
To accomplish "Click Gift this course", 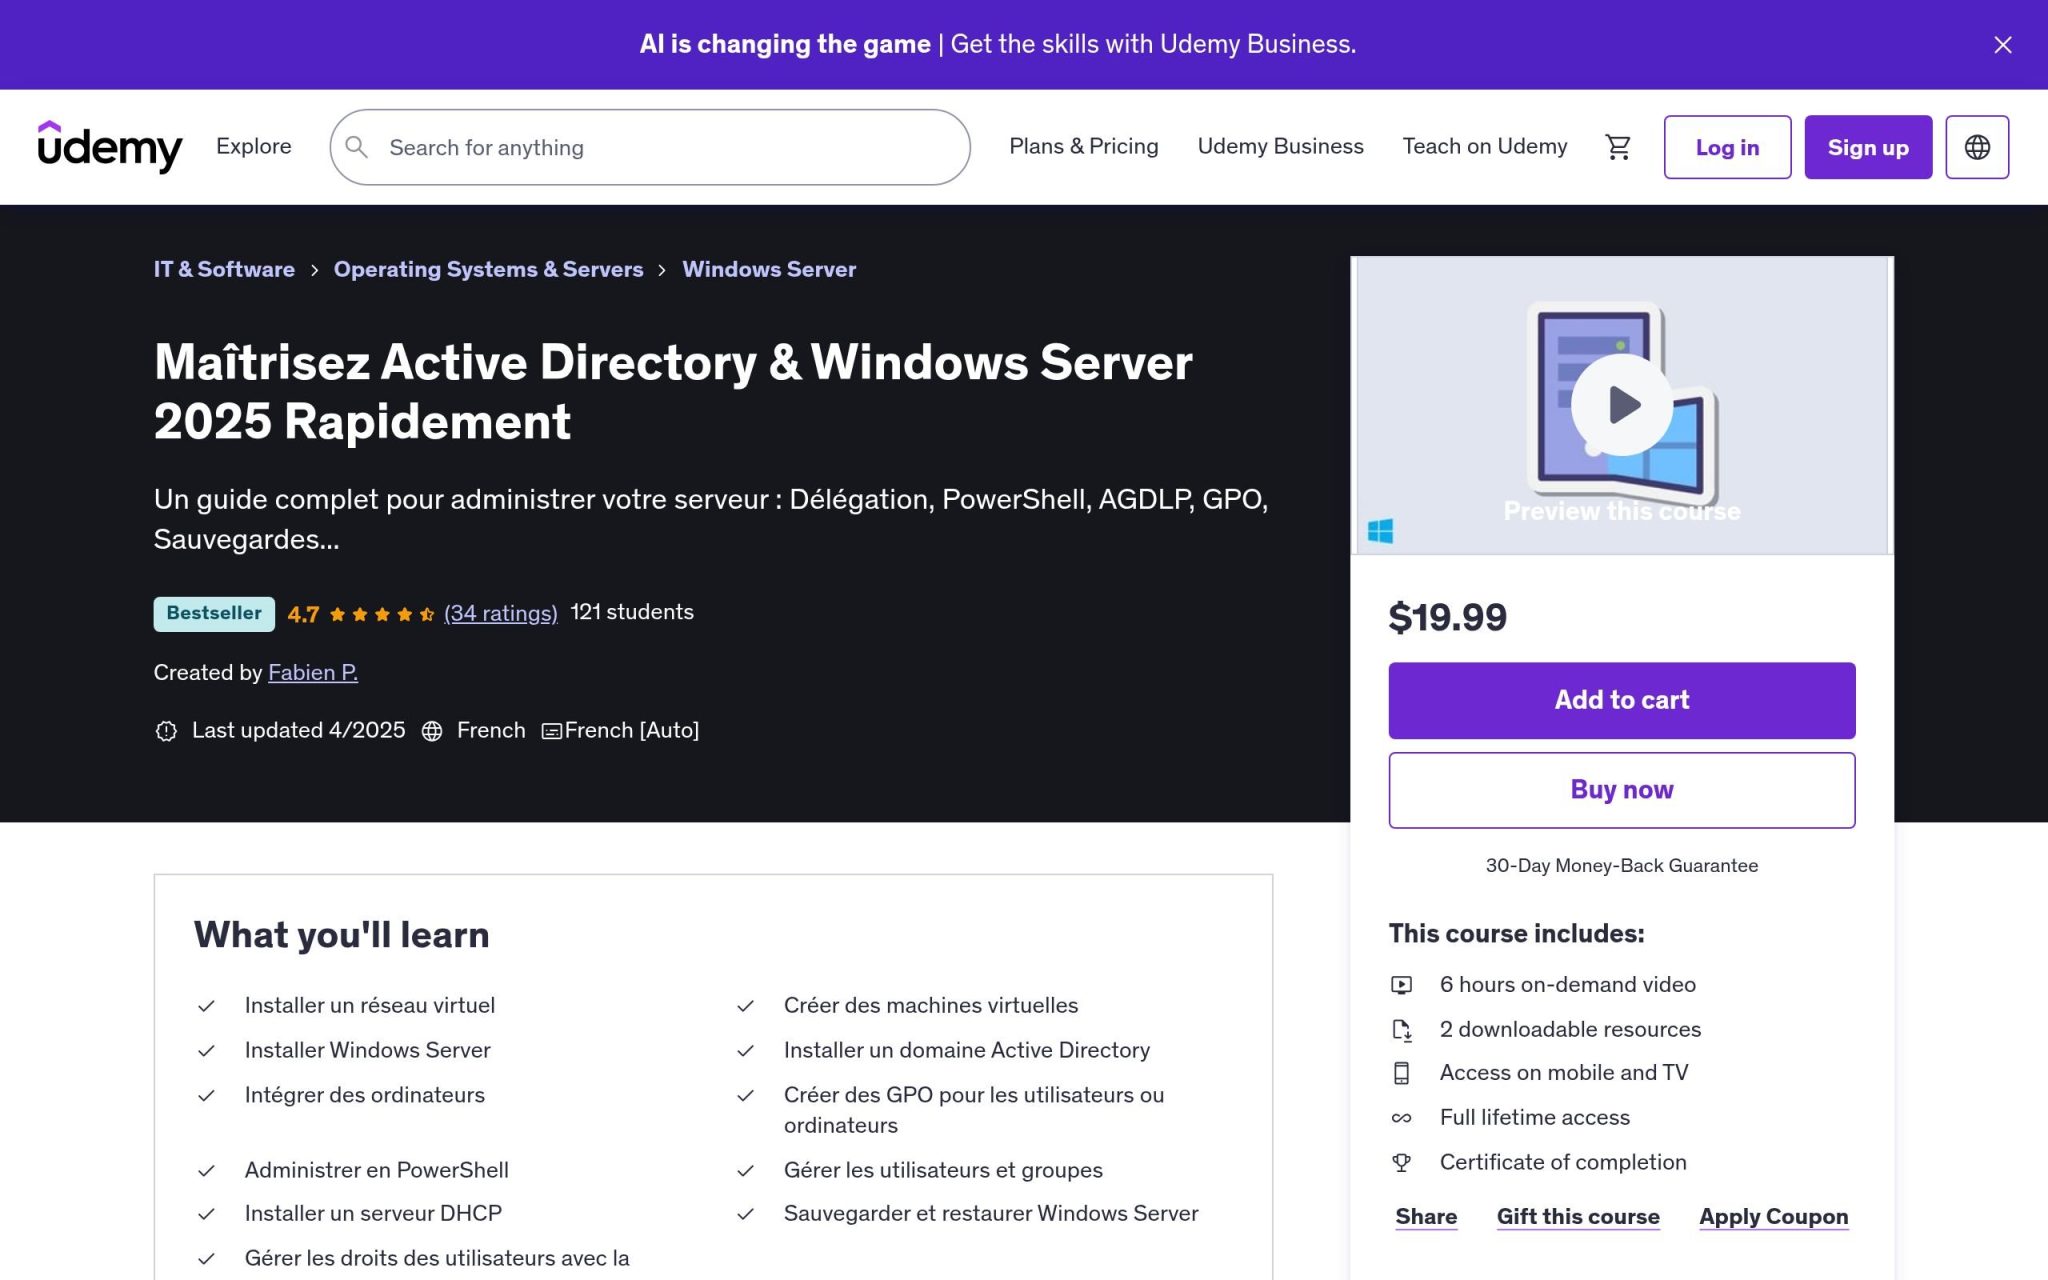I will pyautogui.click(x=1578, y=1217).
